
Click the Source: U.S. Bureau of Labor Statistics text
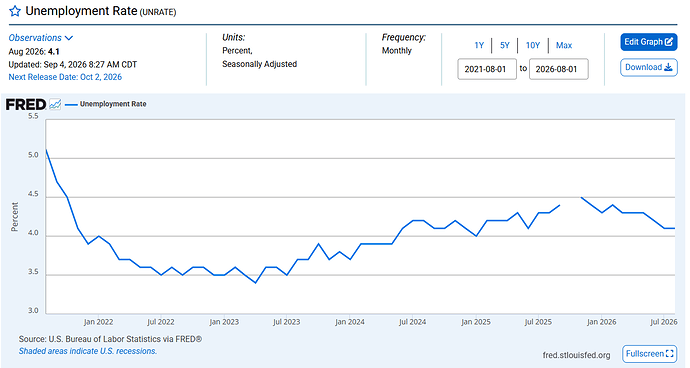pos(110,339)
